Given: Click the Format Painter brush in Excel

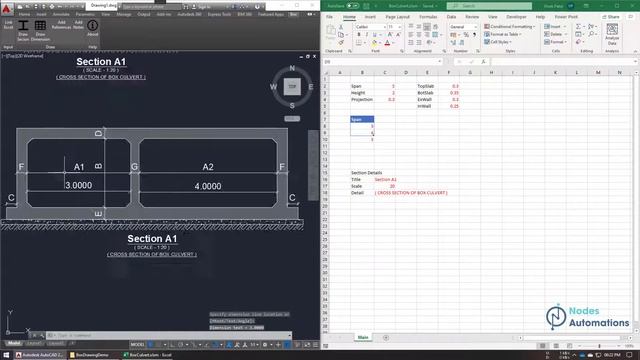Looking at the screenshot, I should (x=341, y=42).
